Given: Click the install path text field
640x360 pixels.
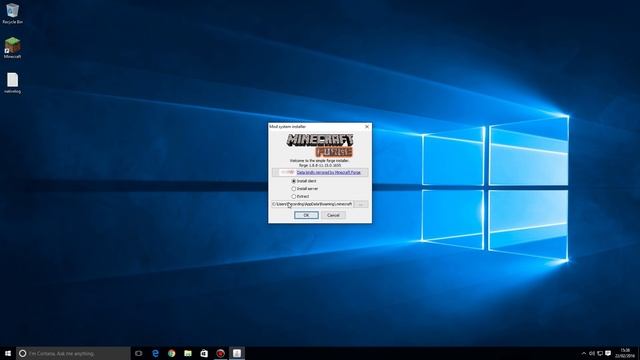Looking at the screenshot, I should [x=312, y=204].
